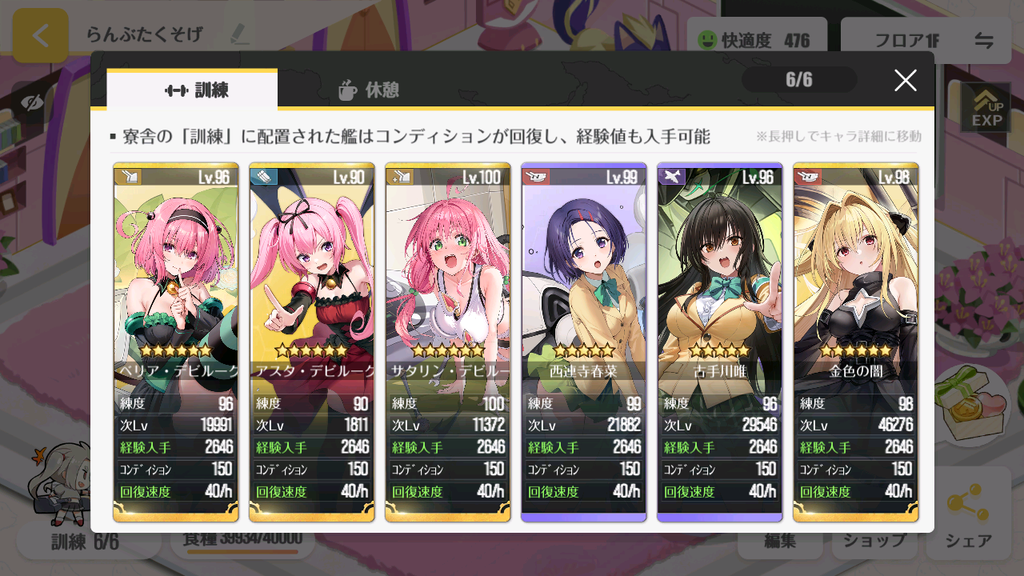Tap the 快適度 476 comfort smiley indicator
The height and width of the screenshot is (576, 1024).
[757, 40]
